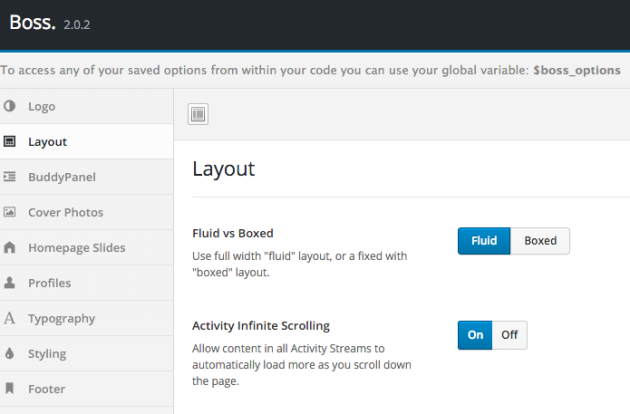Open the Logo settings tab
Image resolution: width=630 pixels, height=414 pixels.
[86, 107]
